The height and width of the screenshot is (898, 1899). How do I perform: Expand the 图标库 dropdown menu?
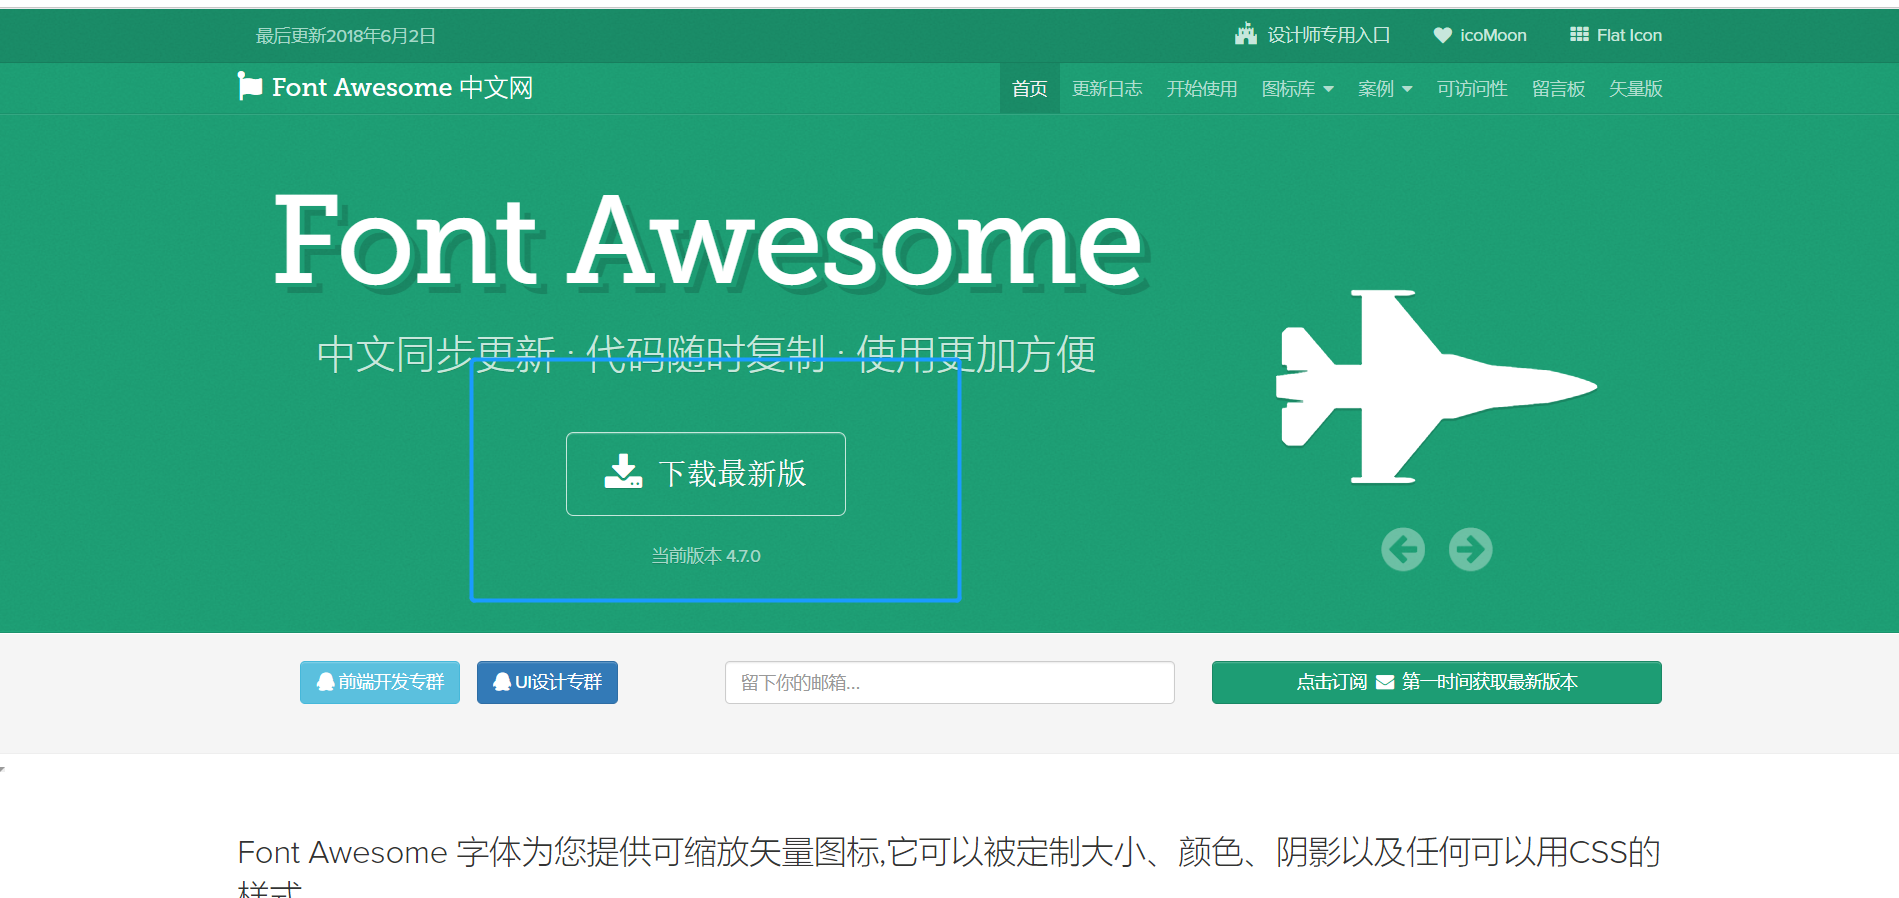coord(1297,88)
